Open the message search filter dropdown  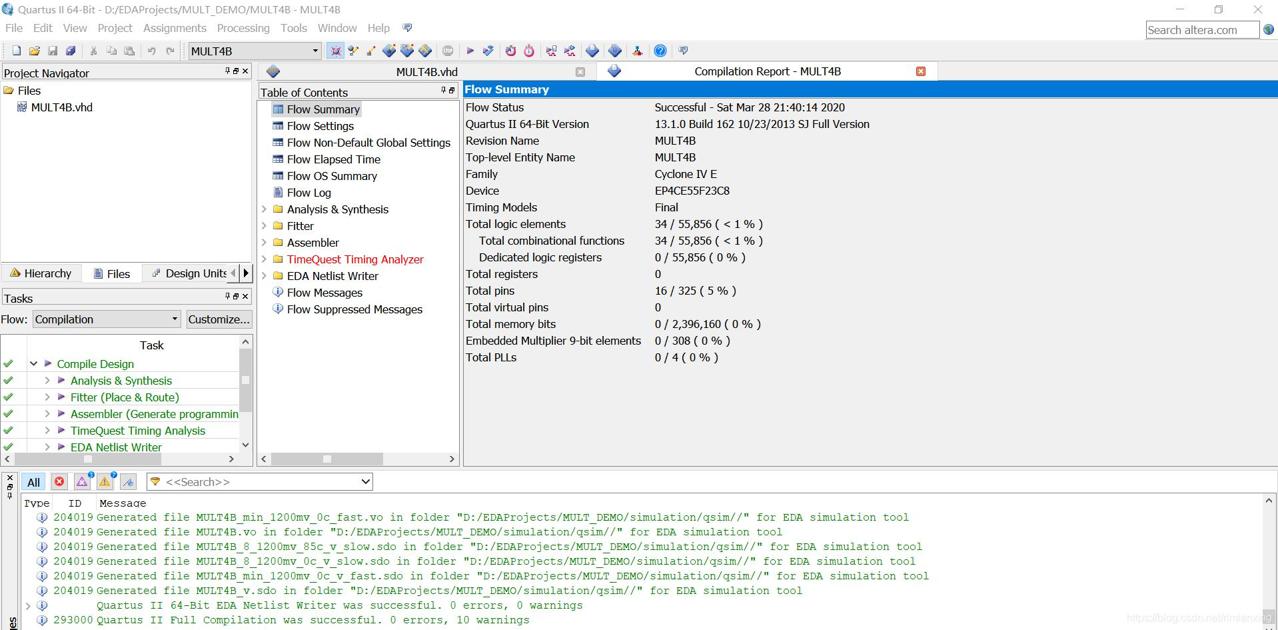pos(365,482)
